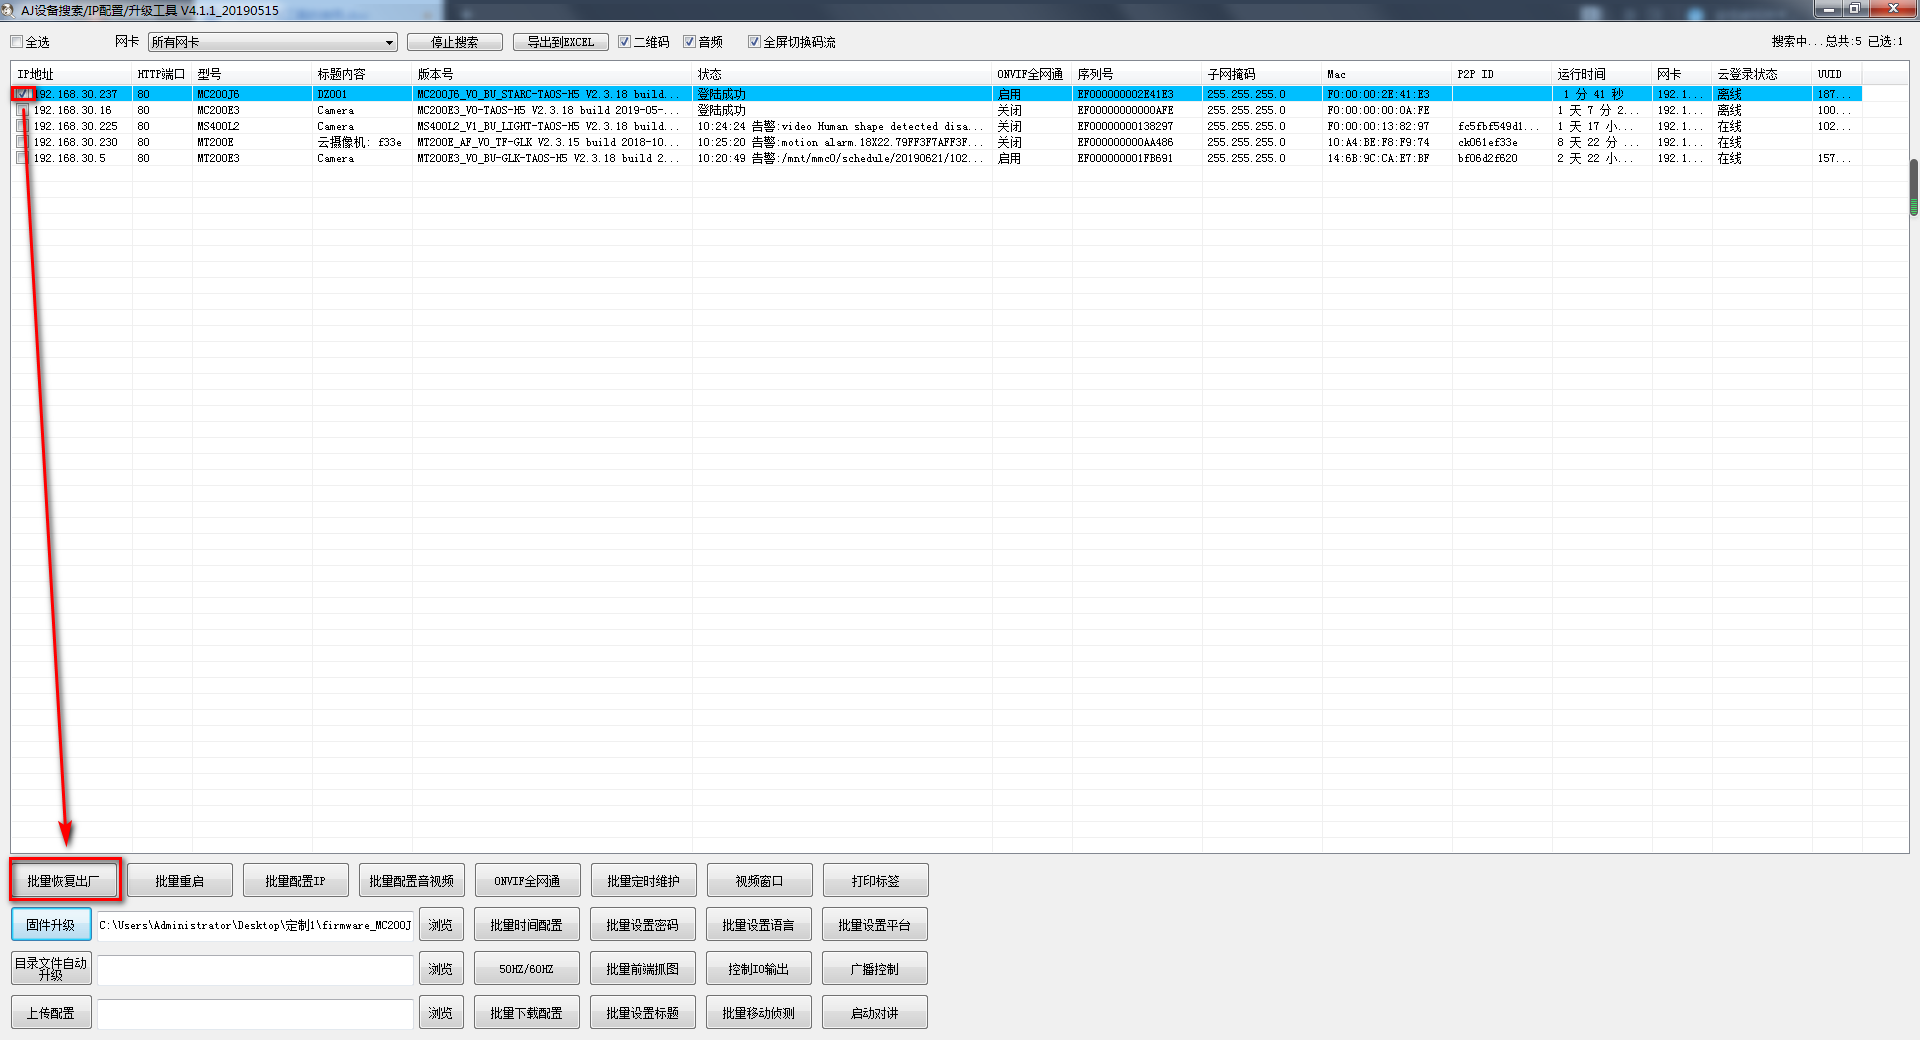Check the box for device 192.168.30.16
The image size is (1920, 1040).
click(22, 111)
